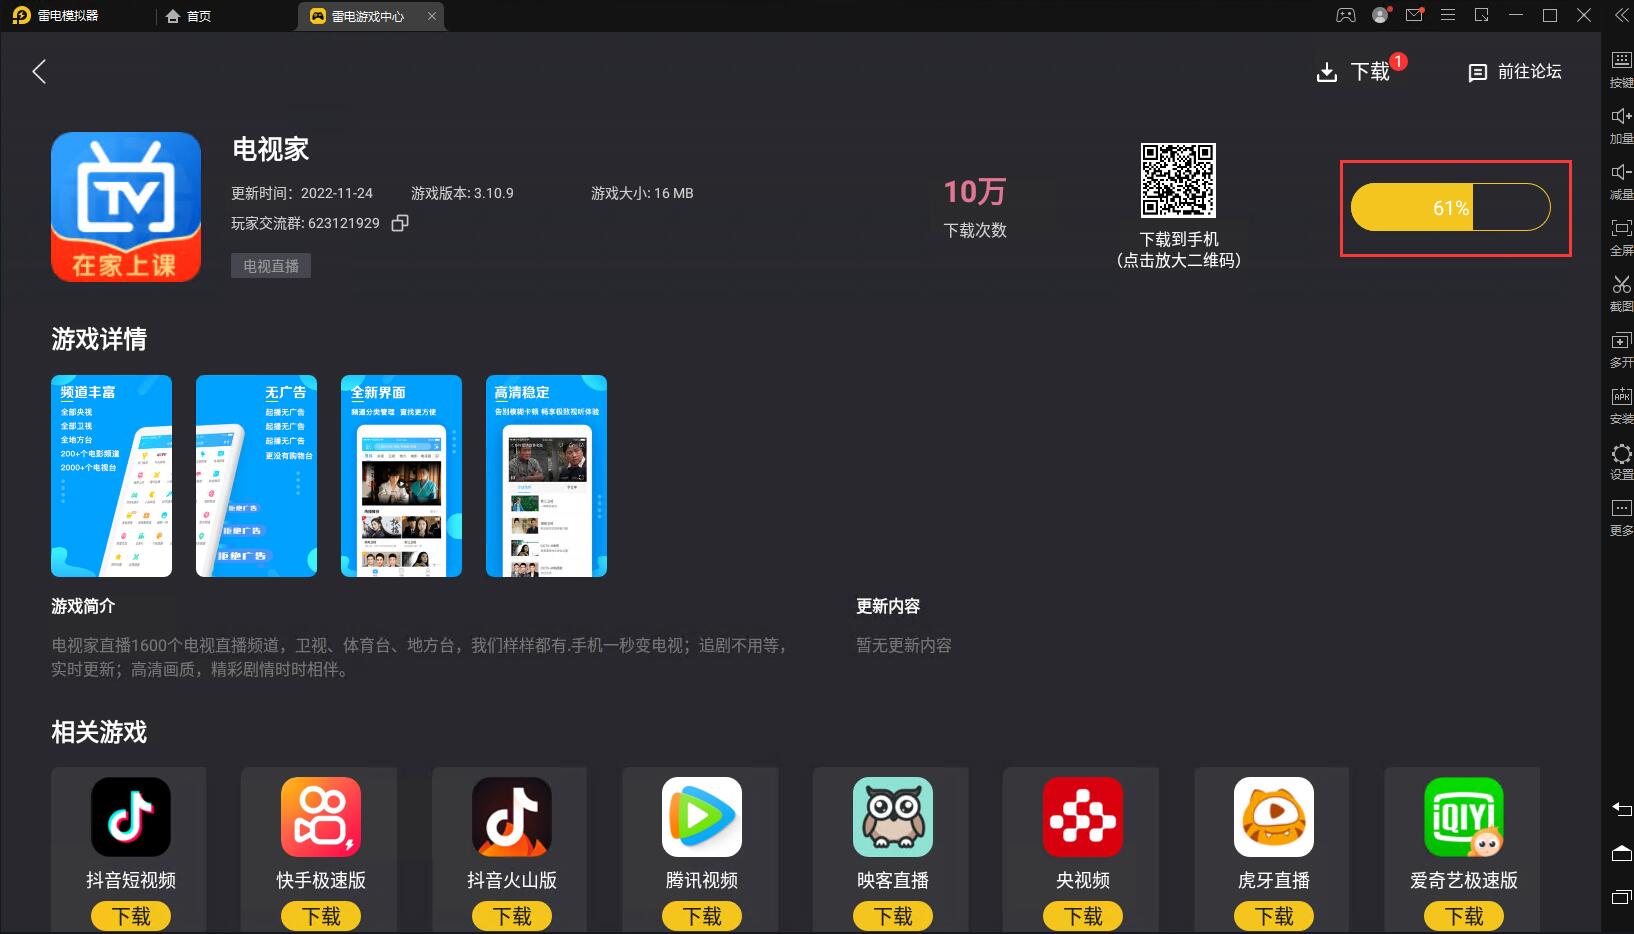Click the 爱奇艺极速版 app icon

tap(1464, 817)
